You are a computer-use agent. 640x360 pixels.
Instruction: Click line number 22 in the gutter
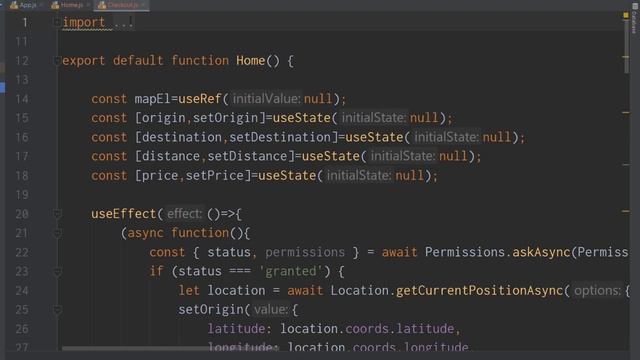pos(22,252)
